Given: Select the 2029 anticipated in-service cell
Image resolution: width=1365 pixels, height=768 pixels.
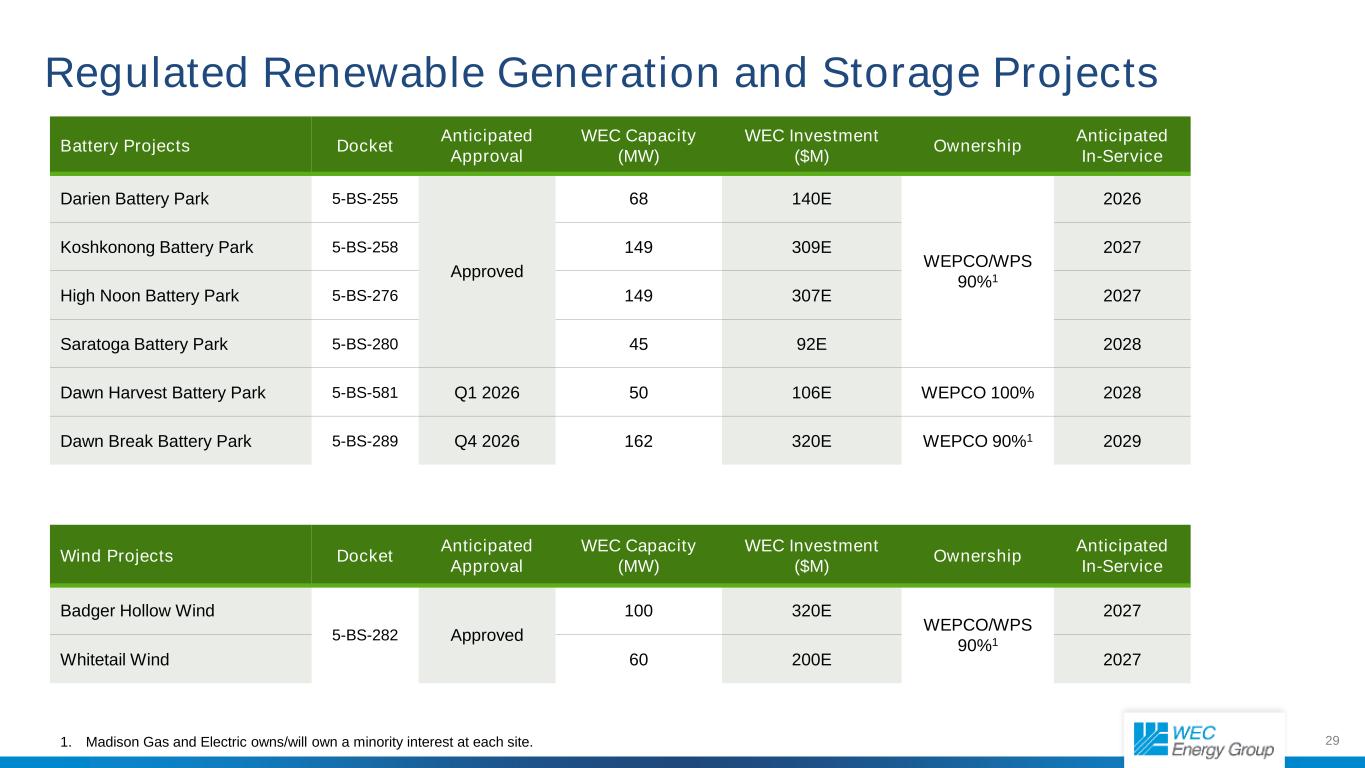Looking at the screenshot, I should coord(1121,441).
